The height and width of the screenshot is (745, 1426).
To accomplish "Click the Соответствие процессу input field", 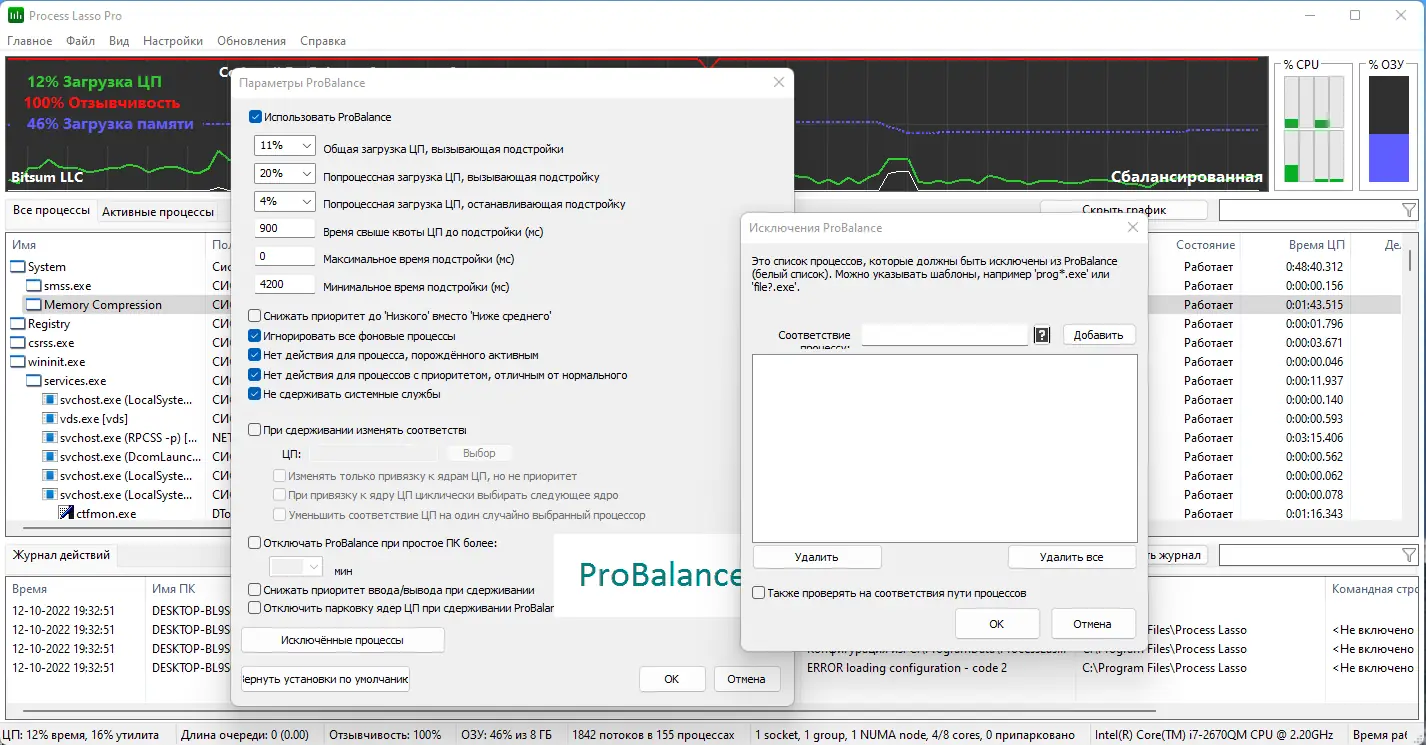I will 945,335.
